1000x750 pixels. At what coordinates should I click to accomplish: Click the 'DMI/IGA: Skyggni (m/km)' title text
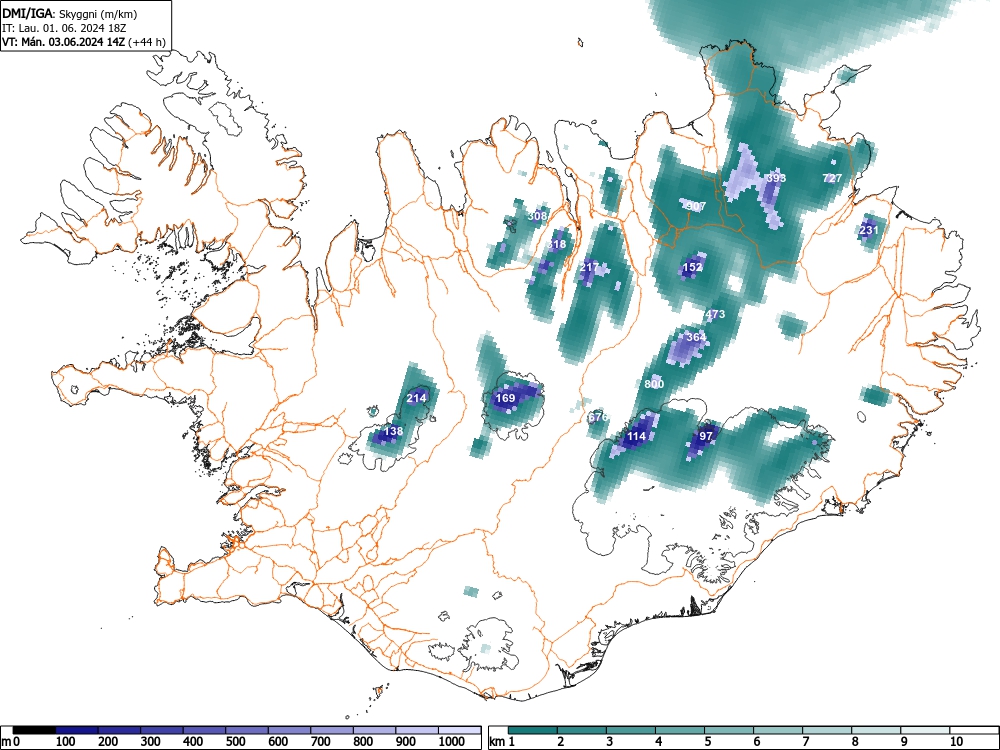[x=70, y=14]
